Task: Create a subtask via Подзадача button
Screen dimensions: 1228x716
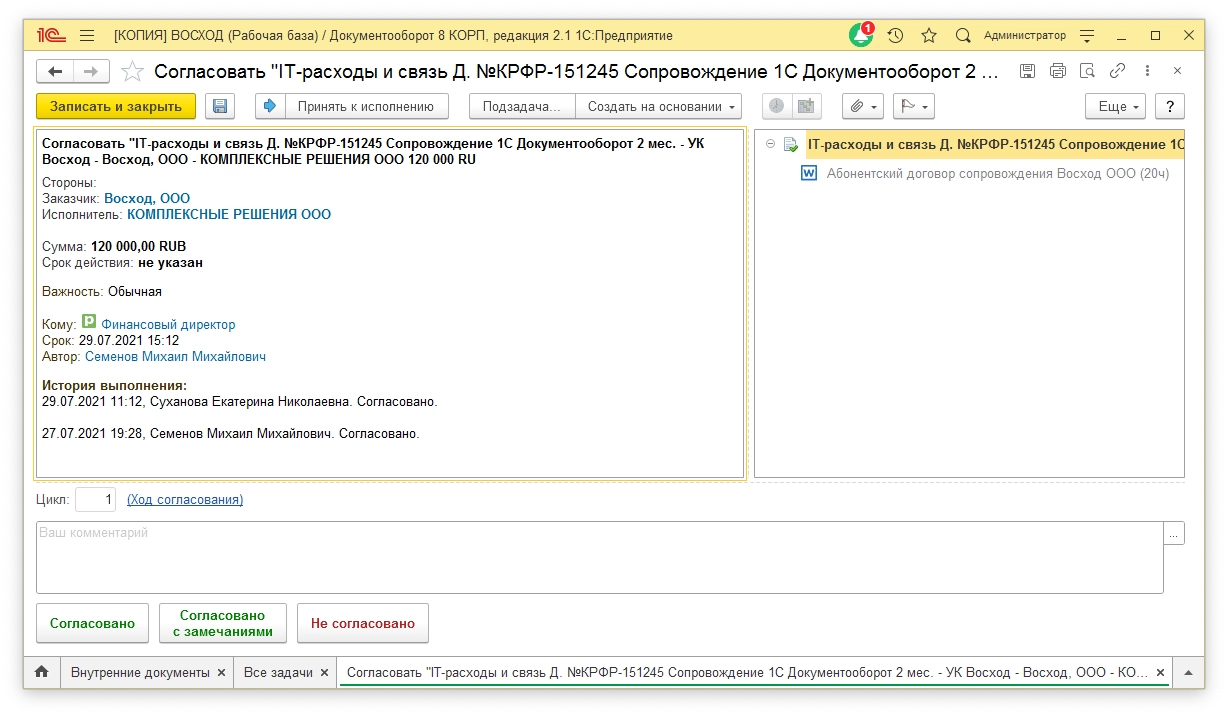Action: pyautogui.click(x=522, y=106)
